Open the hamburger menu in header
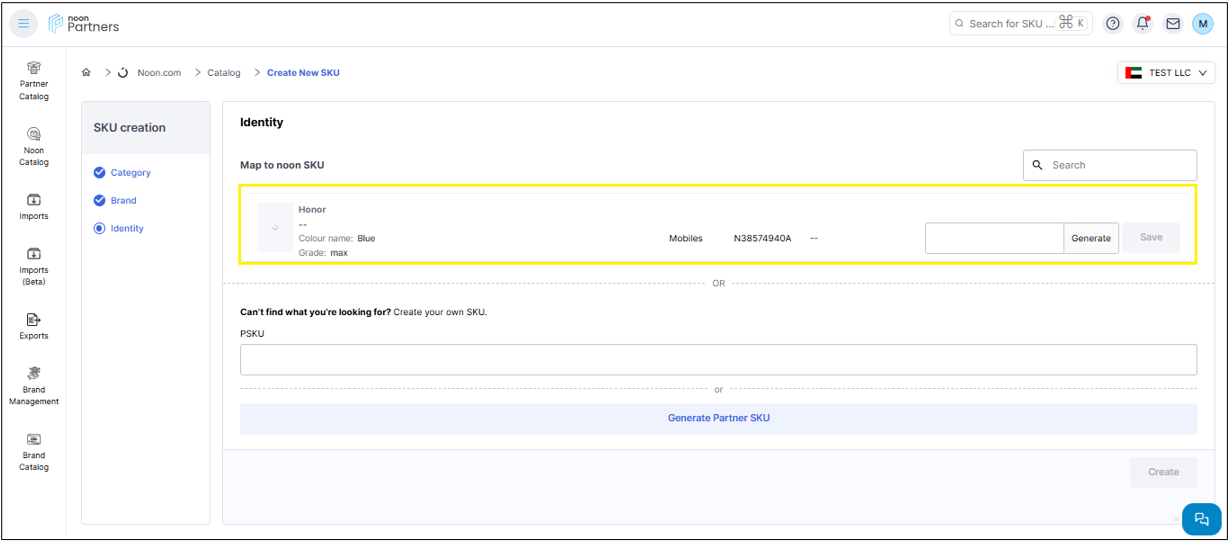Screen dimensions: 1231x541 pyautogui.click(x=24, y=23)
